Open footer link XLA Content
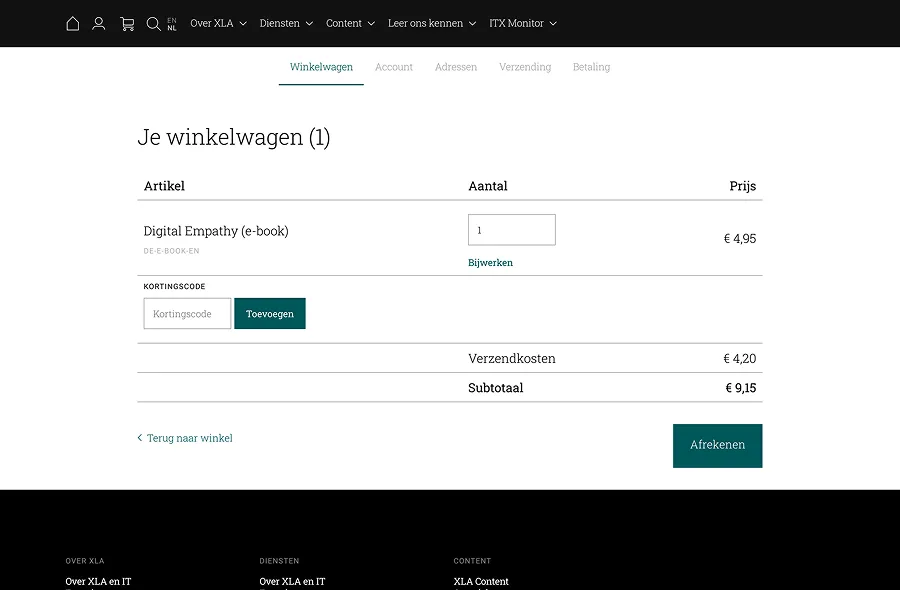The image size is (900, 590). tap(481, 581)
